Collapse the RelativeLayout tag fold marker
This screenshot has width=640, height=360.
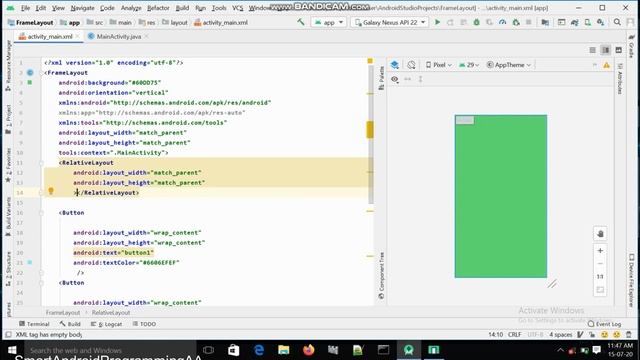(41, 163)
